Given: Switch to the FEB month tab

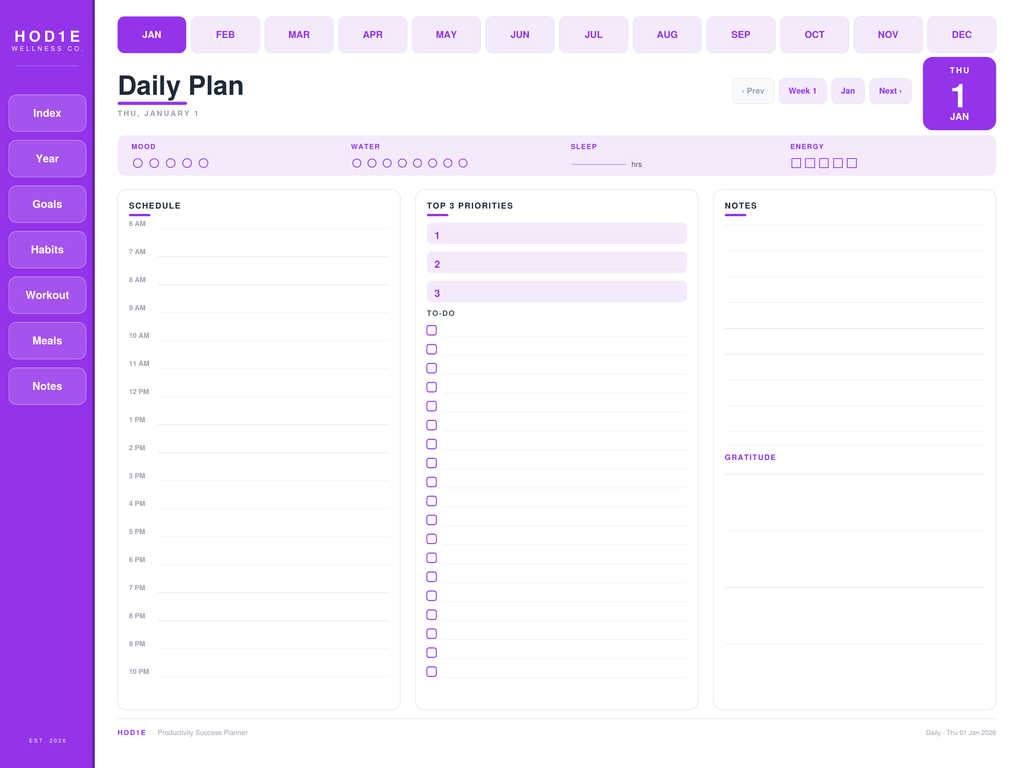Looking at the screenshot, I should (225, 35).
